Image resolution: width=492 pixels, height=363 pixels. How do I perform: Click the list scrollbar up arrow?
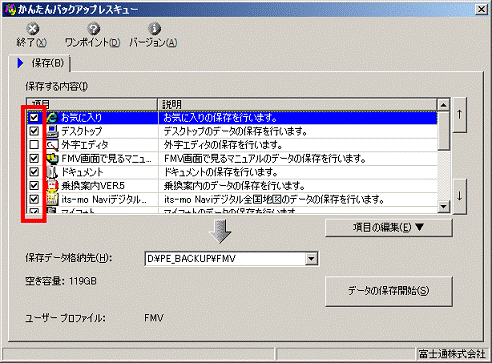443,105
